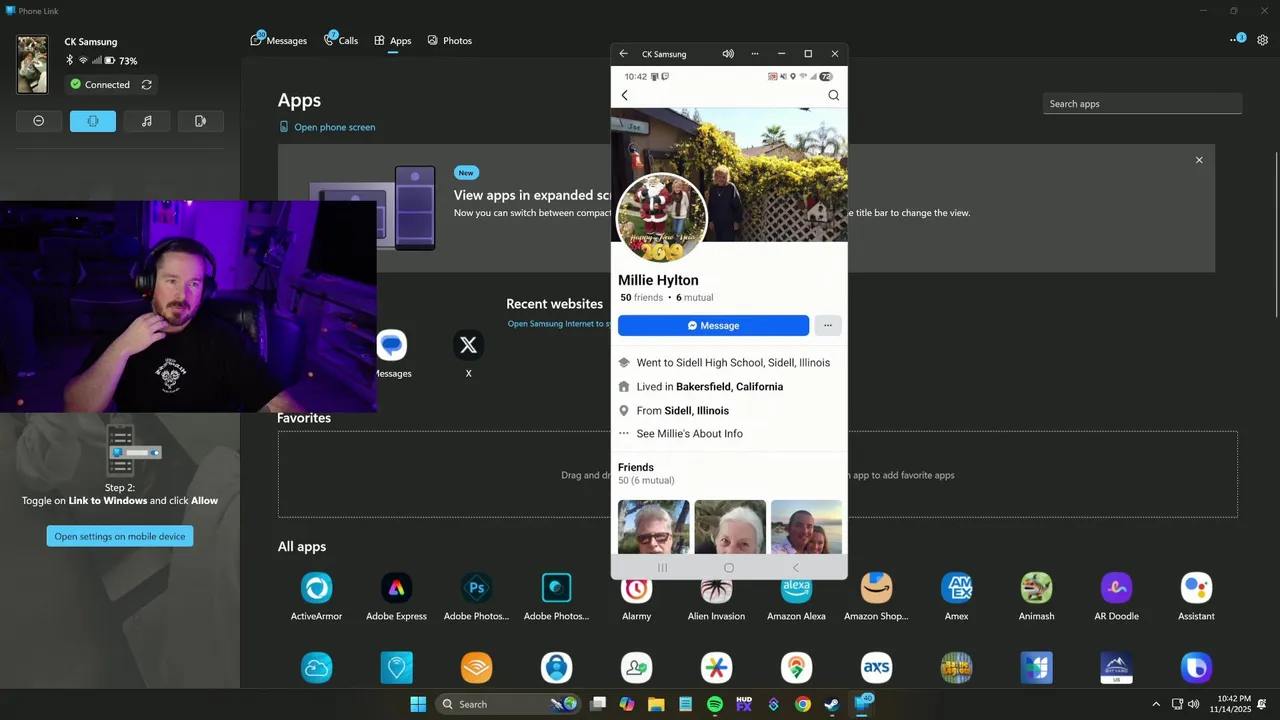Launch Google Assistant app
This screenshot has height=720, width=1280.
1196,588
